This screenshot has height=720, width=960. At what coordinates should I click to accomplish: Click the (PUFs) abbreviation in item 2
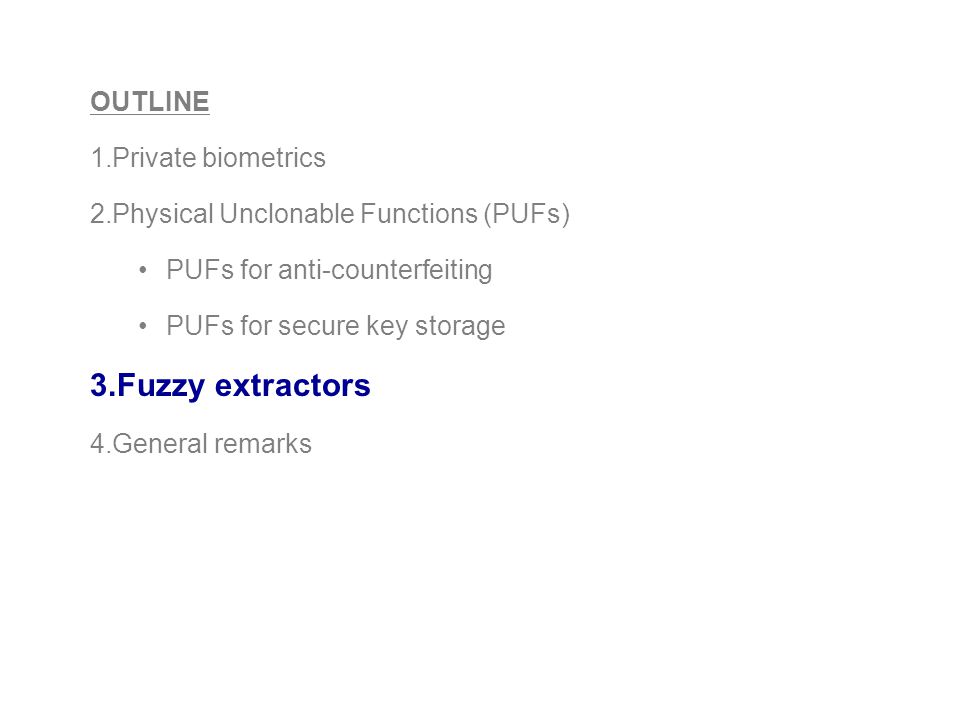point(527,214)
